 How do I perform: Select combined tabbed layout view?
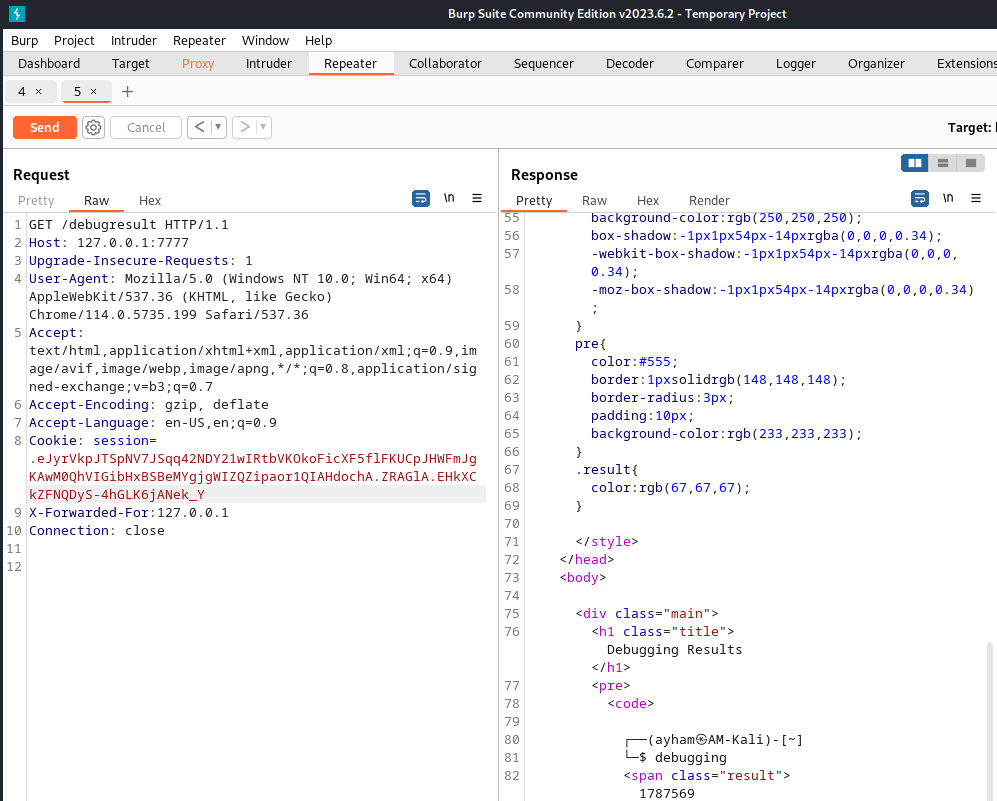(x=970, y=163)
